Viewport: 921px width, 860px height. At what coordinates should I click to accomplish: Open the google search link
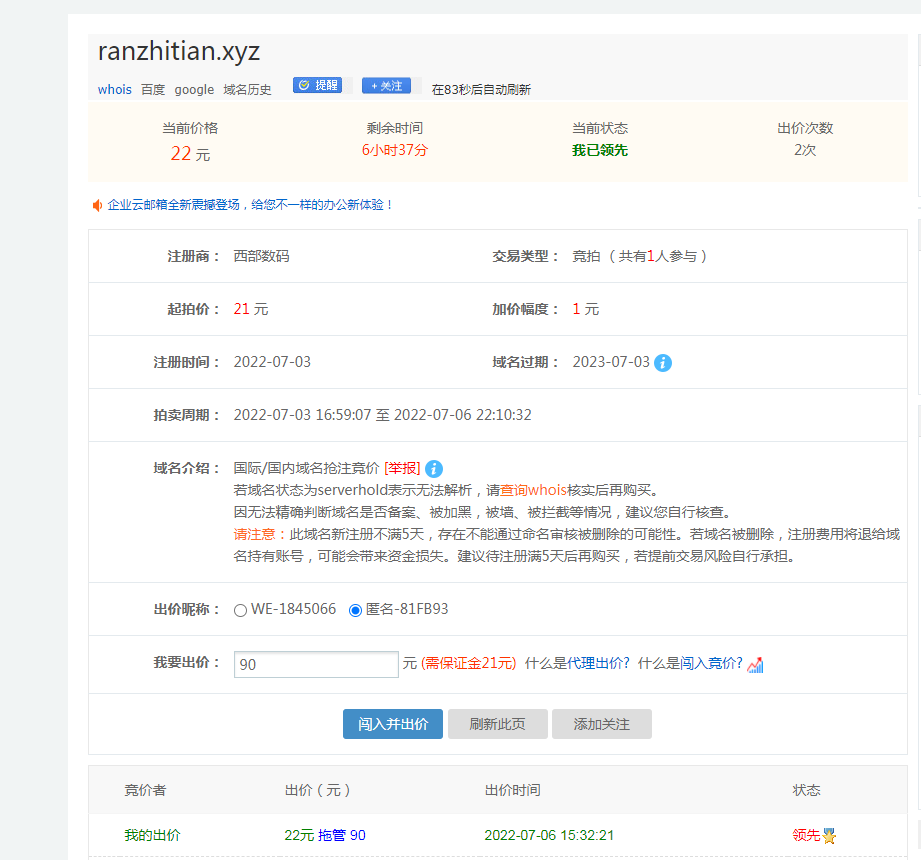pyautogui.click(x=194, y=89)
